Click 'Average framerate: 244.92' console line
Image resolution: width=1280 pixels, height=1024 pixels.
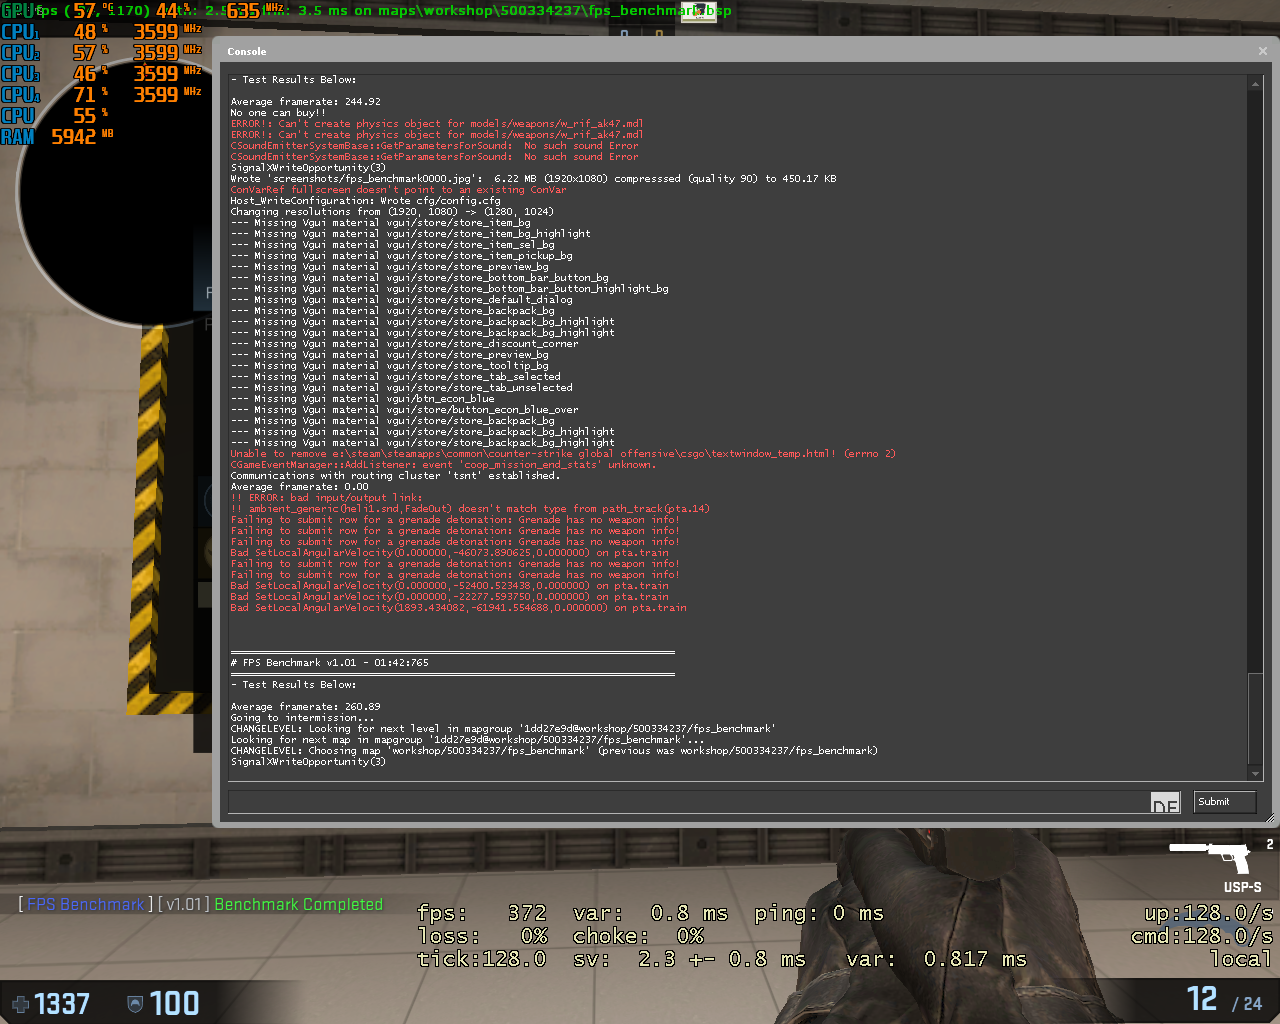coord(305,102)
